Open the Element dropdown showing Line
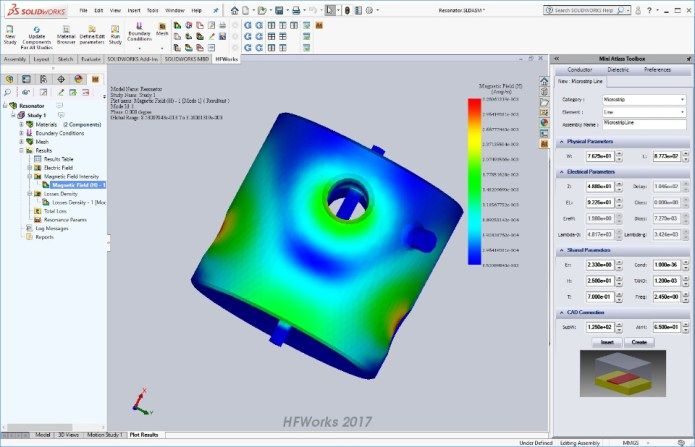 (x=644, y=112)
